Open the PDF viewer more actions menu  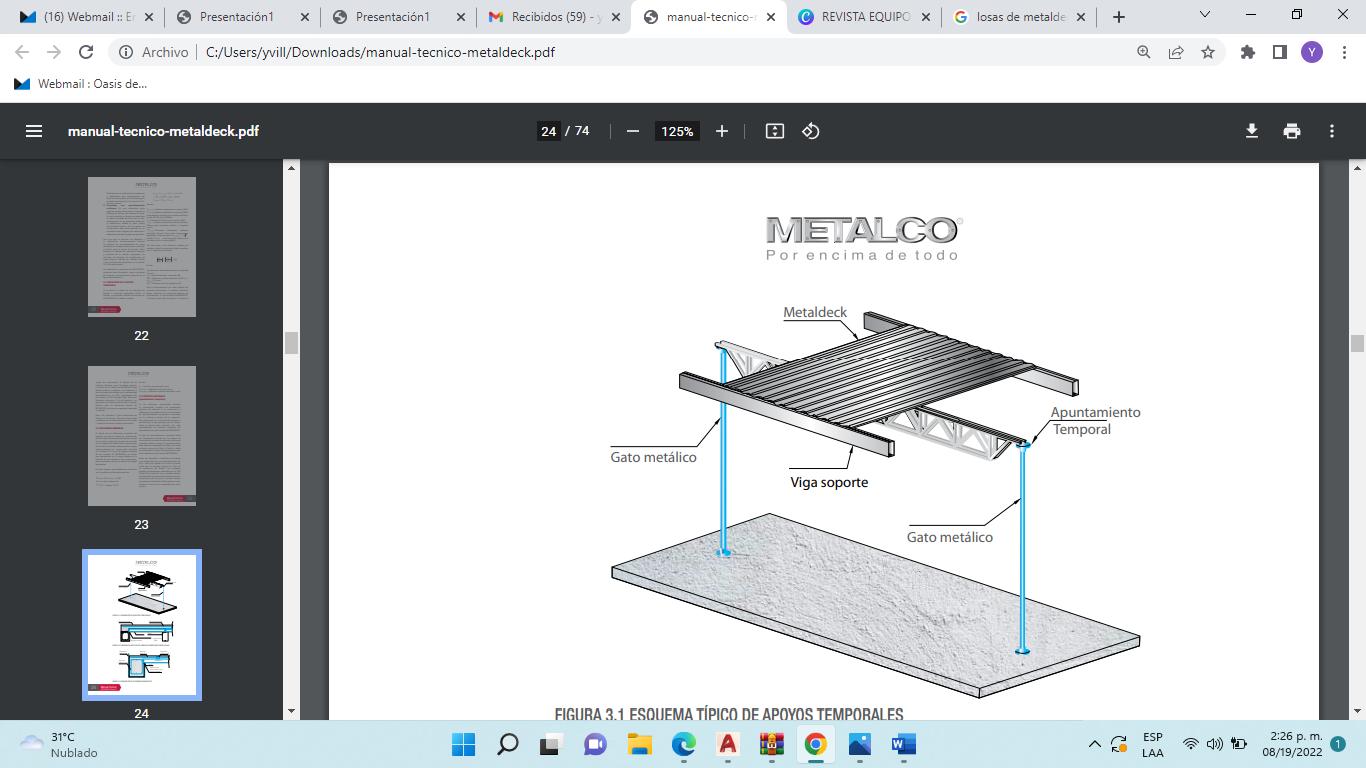coord(1332,131)
